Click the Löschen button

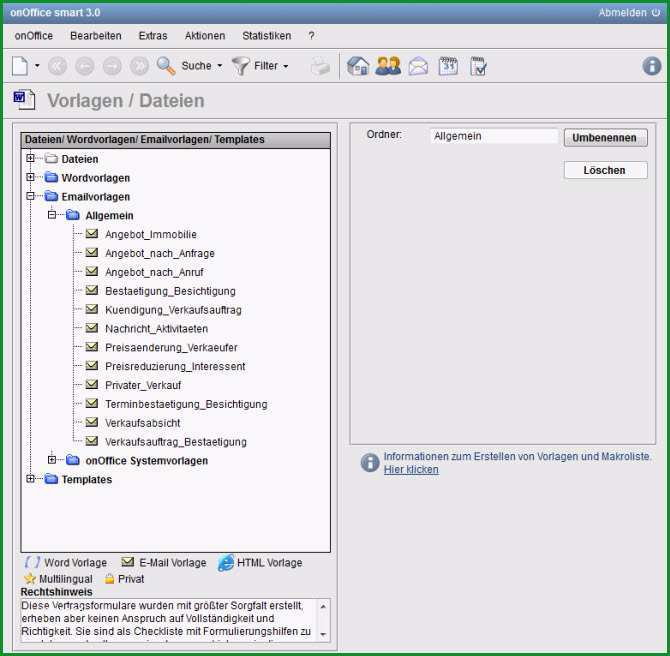[605, 170]
